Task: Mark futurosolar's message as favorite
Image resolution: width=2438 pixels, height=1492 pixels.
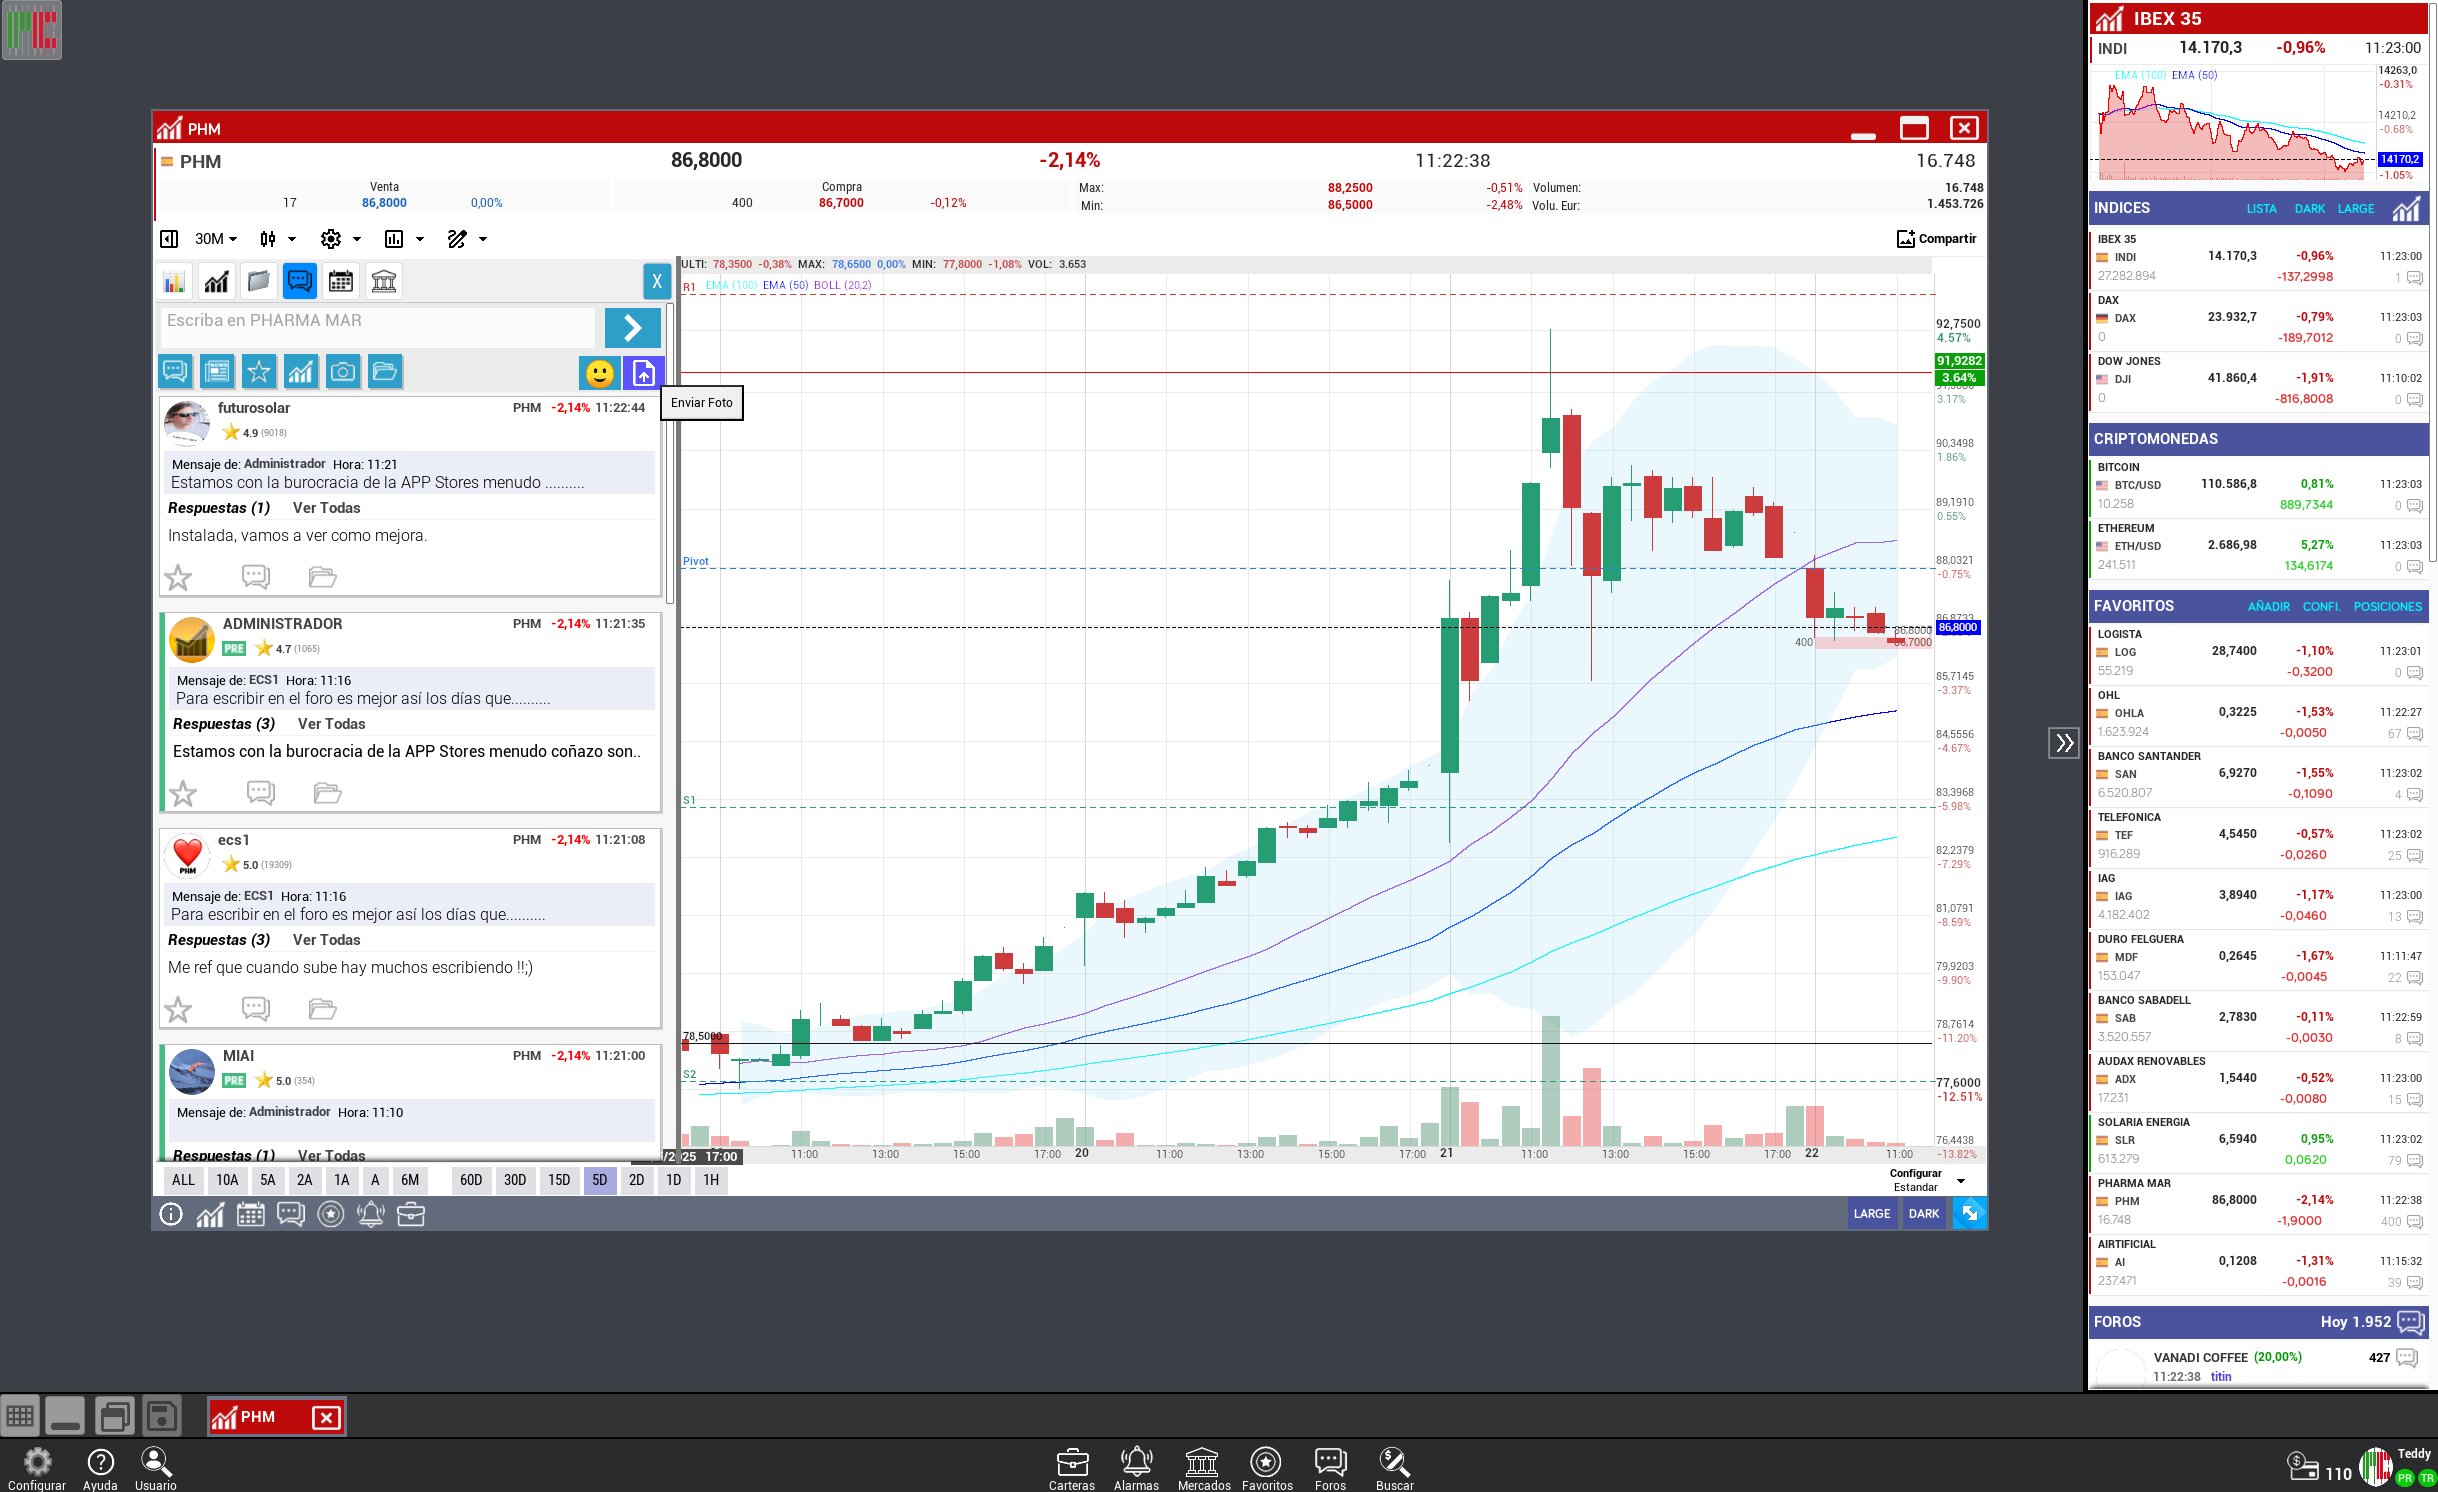Action: click(178, 577)
